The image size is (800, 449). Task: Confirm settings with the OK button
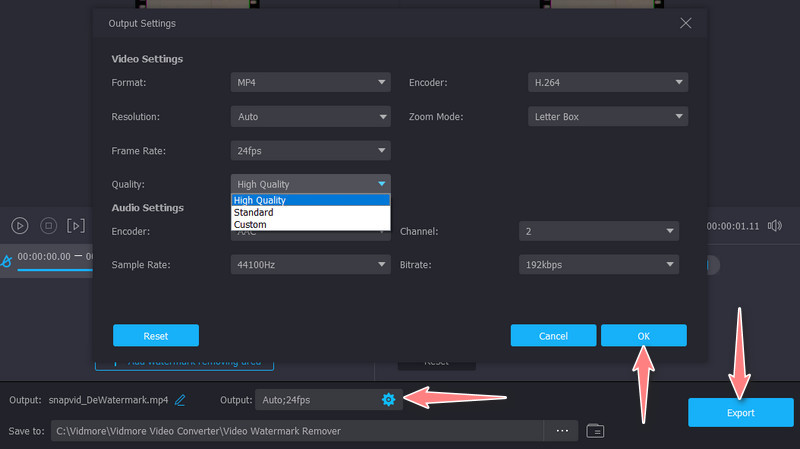pos(643,335)
